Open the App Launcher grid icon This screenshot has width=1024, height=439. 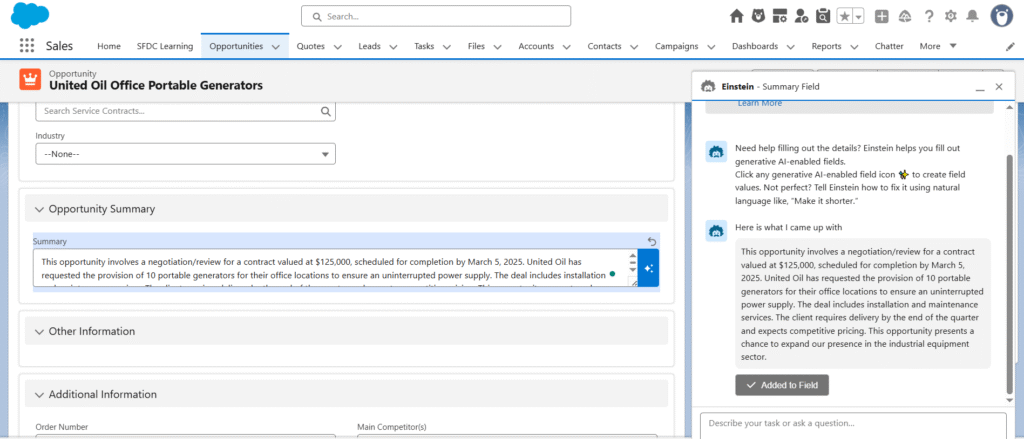[x=27, y=46]
